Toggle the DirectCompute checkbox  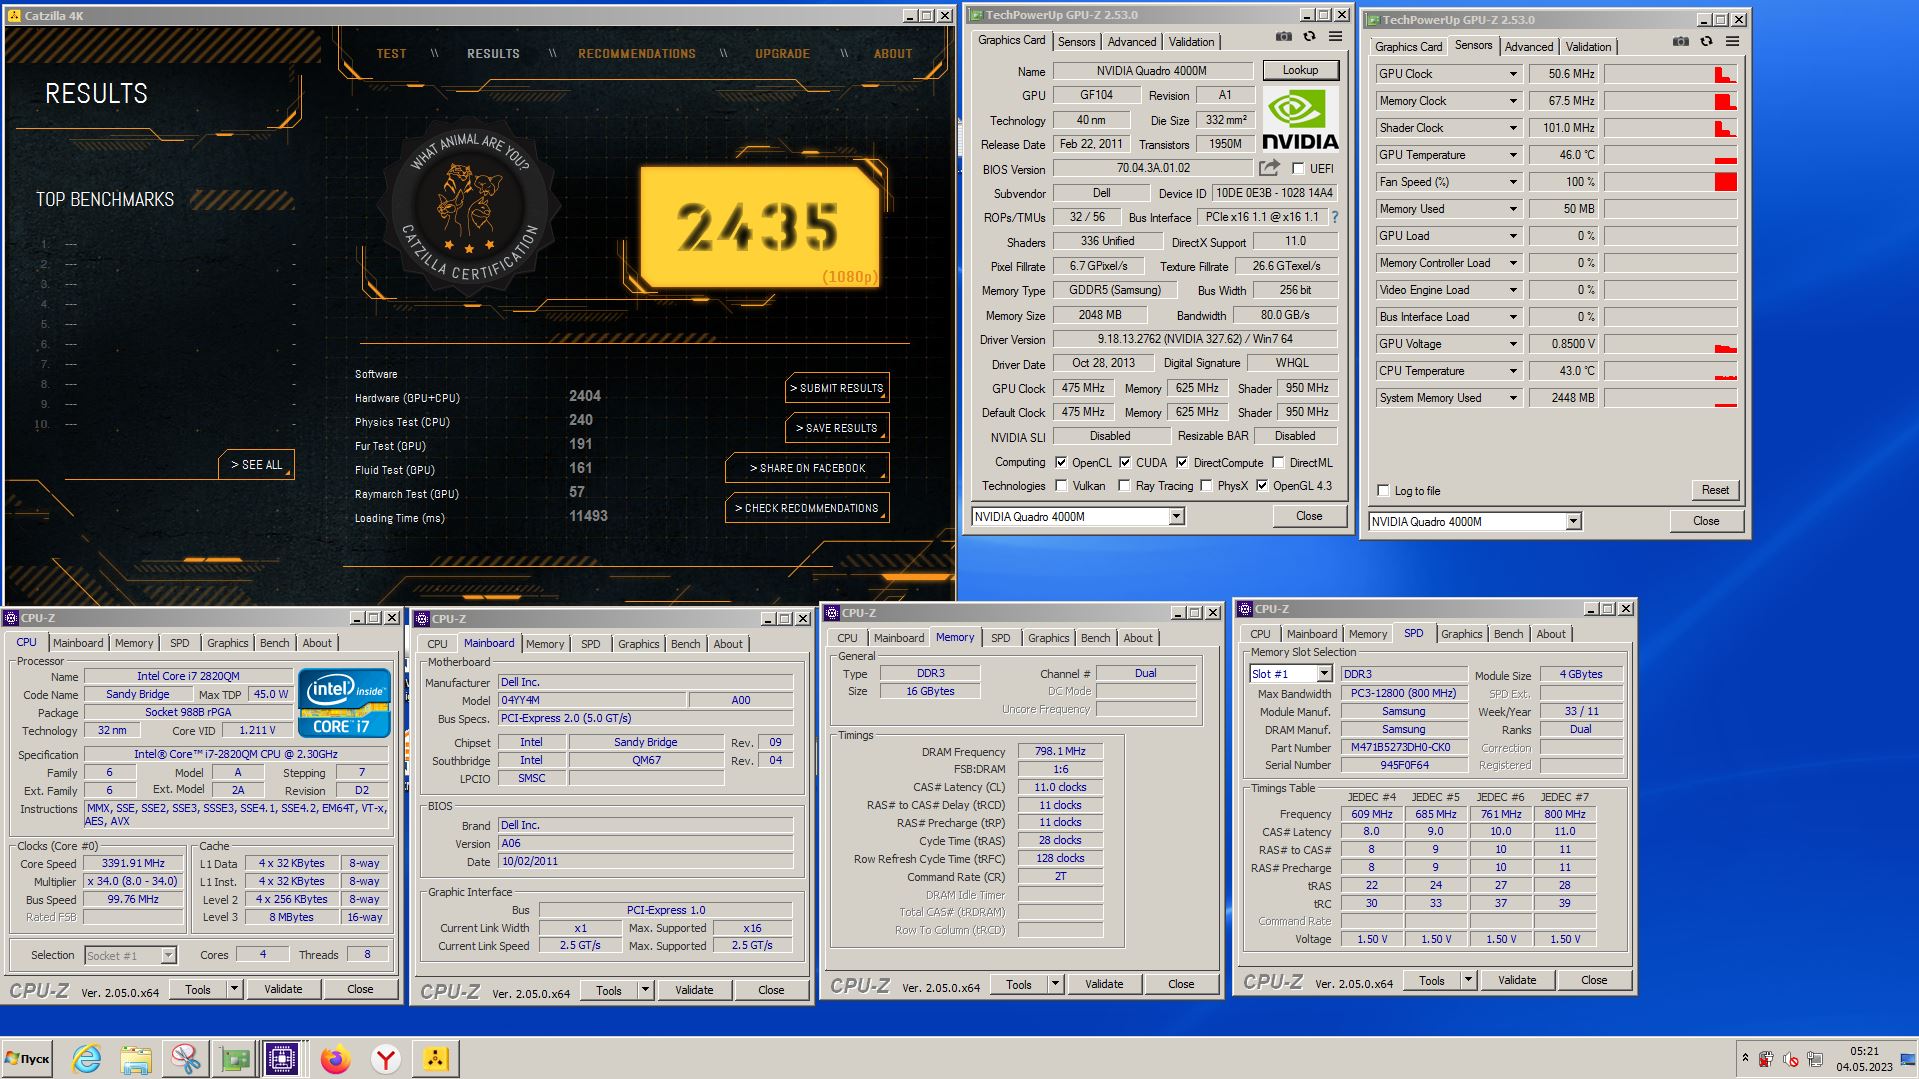(x=1182, y=462)
